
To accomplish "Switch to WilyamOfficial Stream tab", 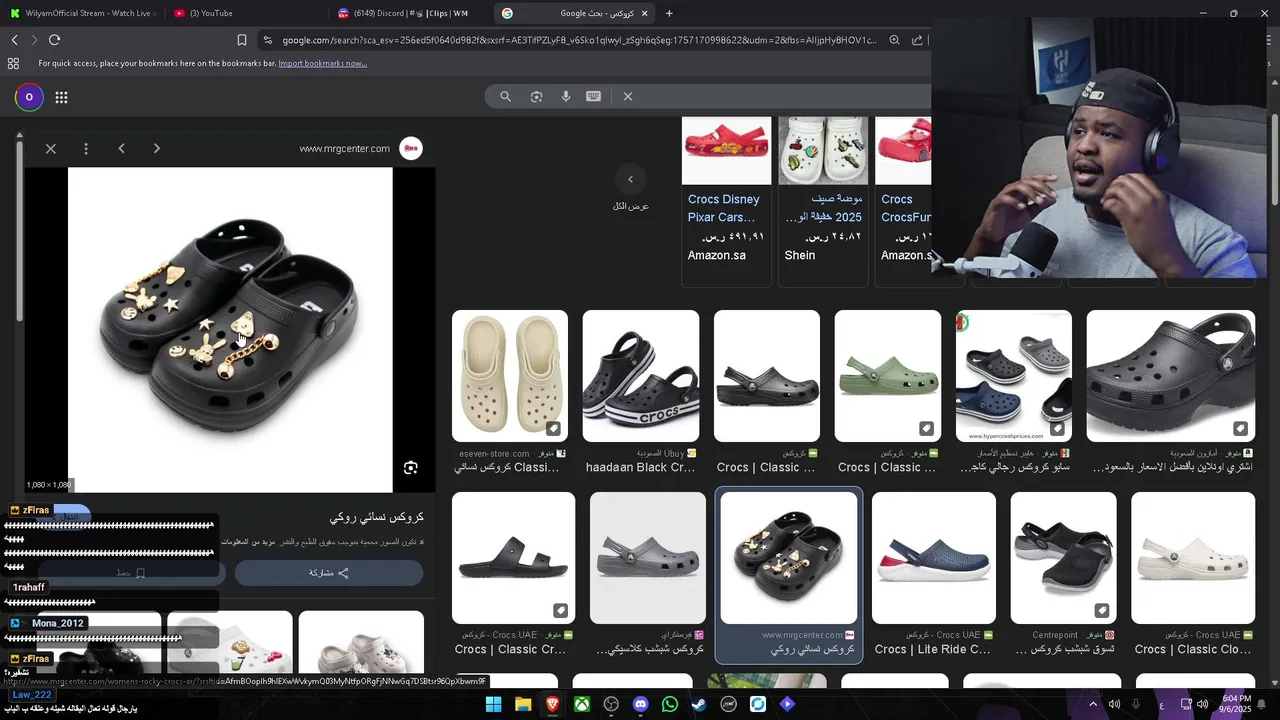I will click(82, 13).
